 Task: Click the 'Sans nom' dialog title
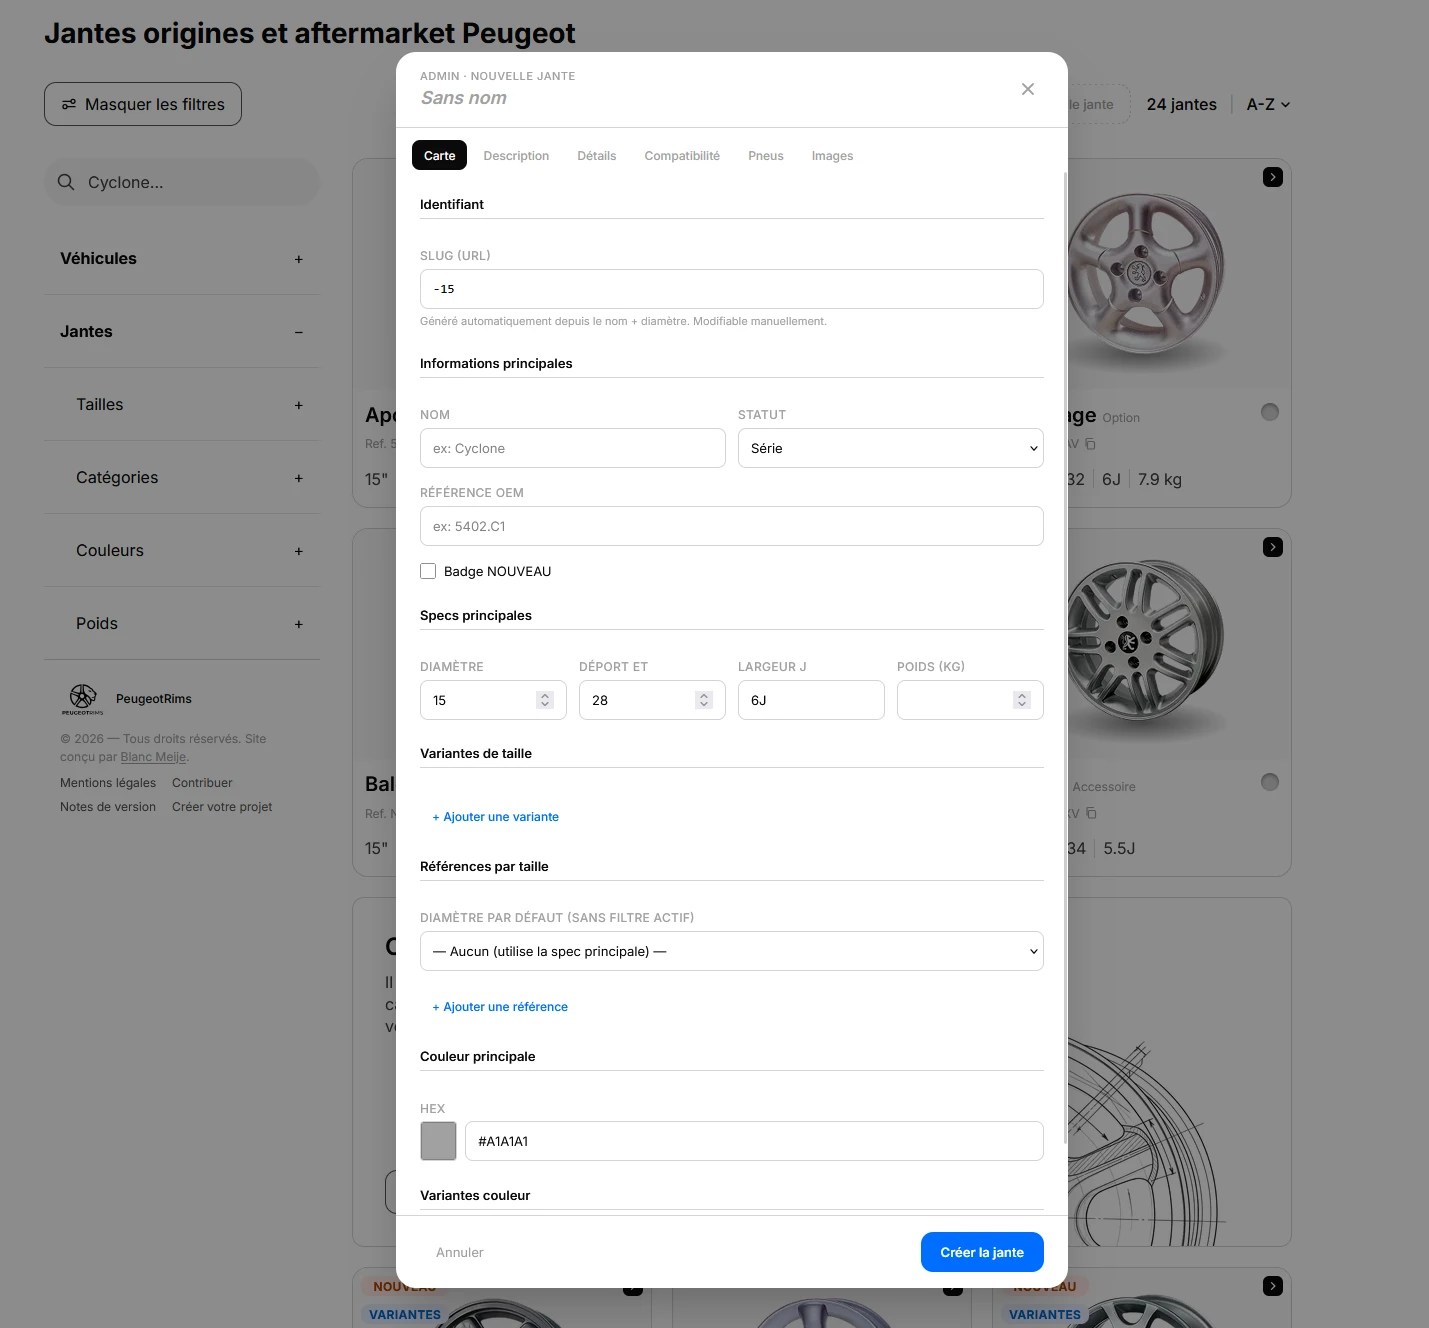(464, 98)
